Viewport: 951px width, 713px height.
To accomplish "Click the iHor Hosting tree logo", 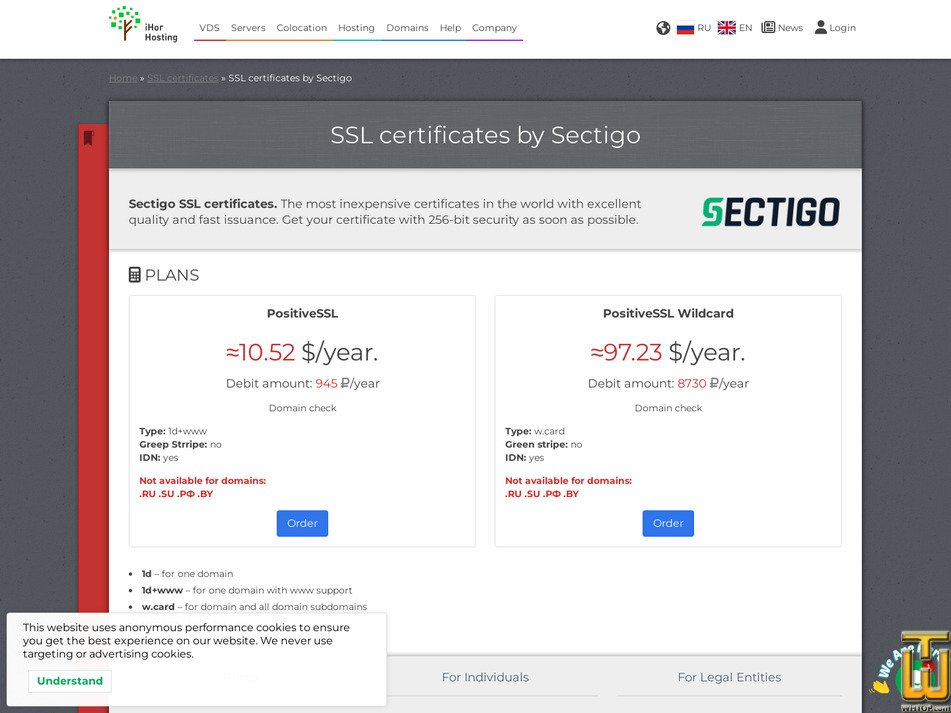I will click(143, 24).
